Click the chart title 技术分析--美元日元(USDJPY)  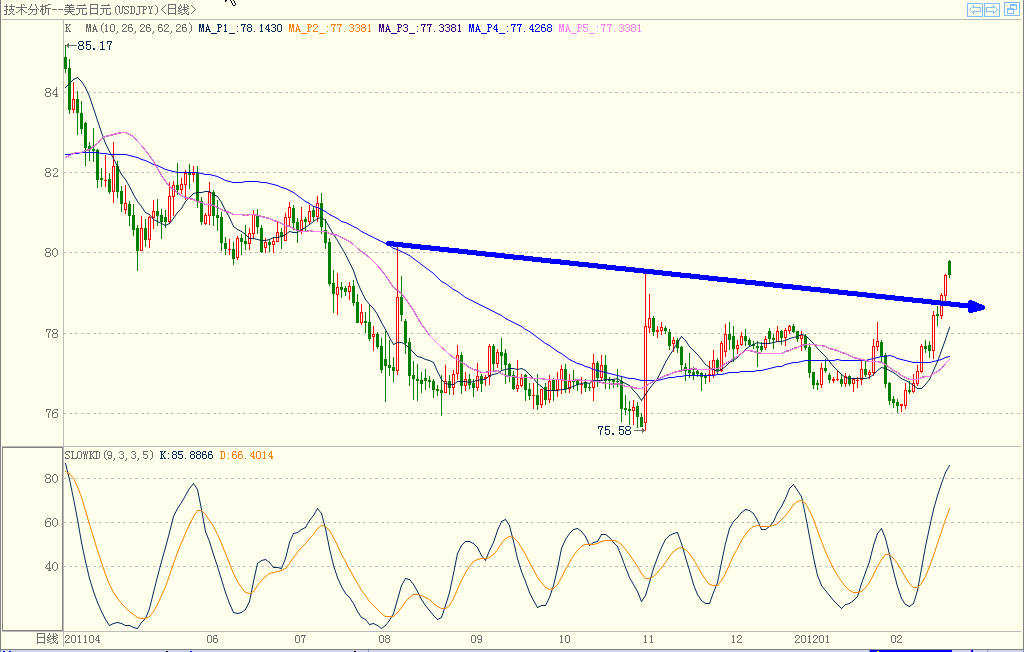(81, 9)
